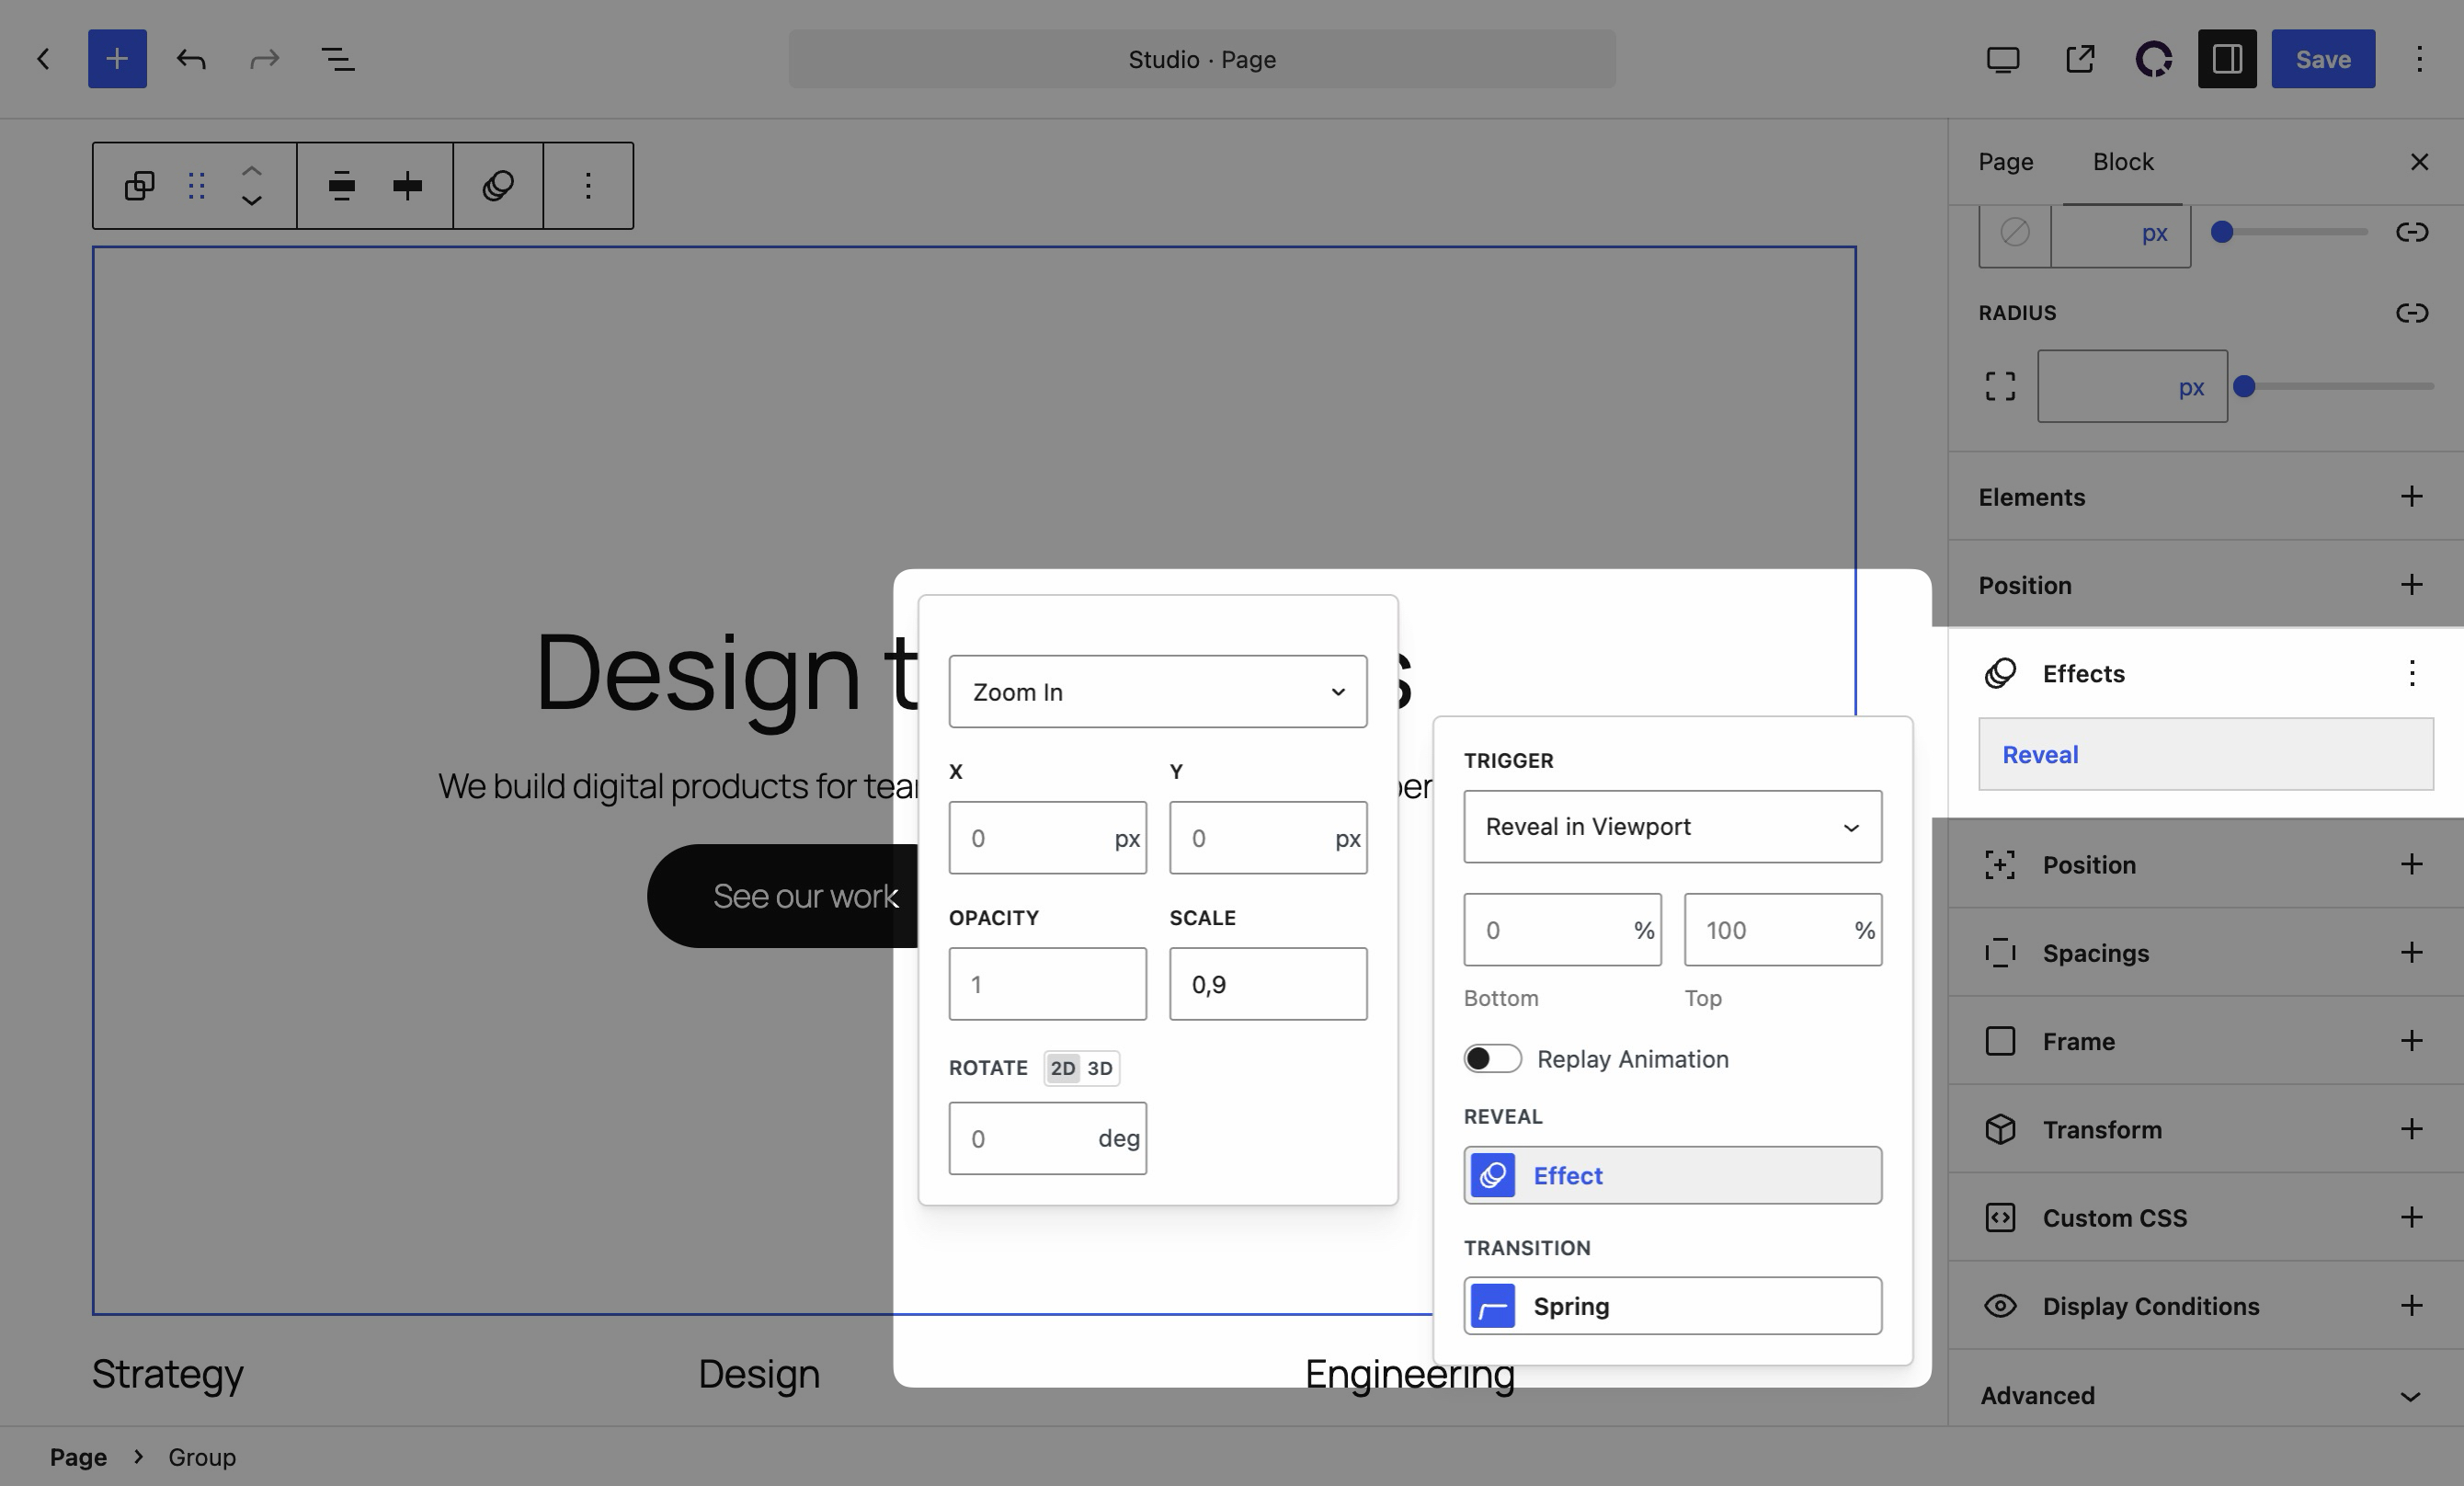This screenshot has height=1486, width=2464.
Task: Open the desktop preview device icon
Action: coord(2003,59)
